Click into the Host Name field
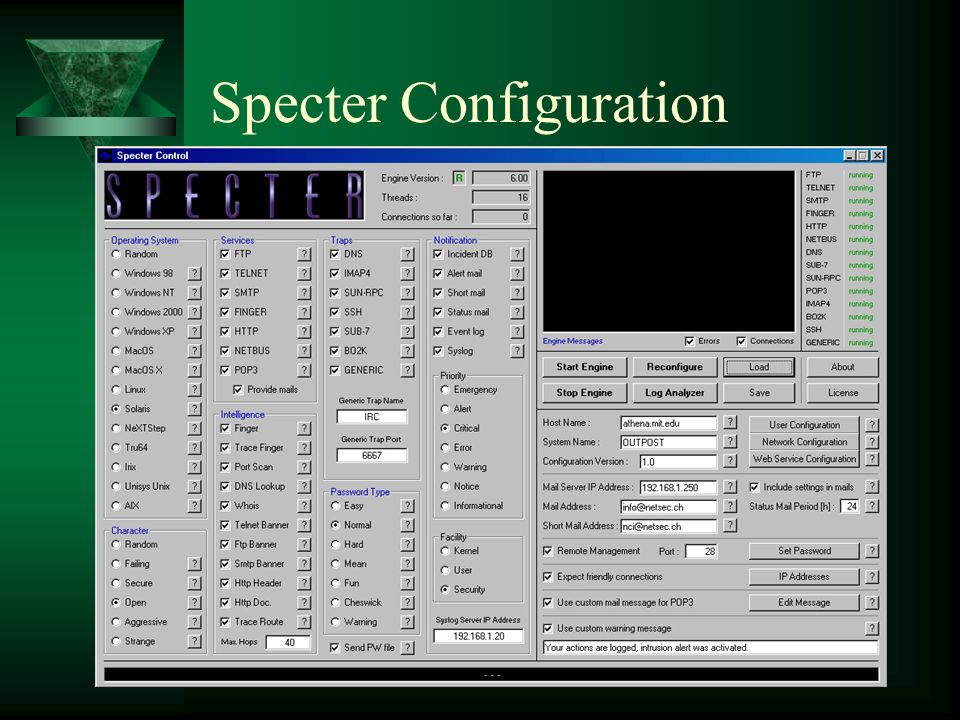Screen dimensions: 960x720 (x=668, y=423)
